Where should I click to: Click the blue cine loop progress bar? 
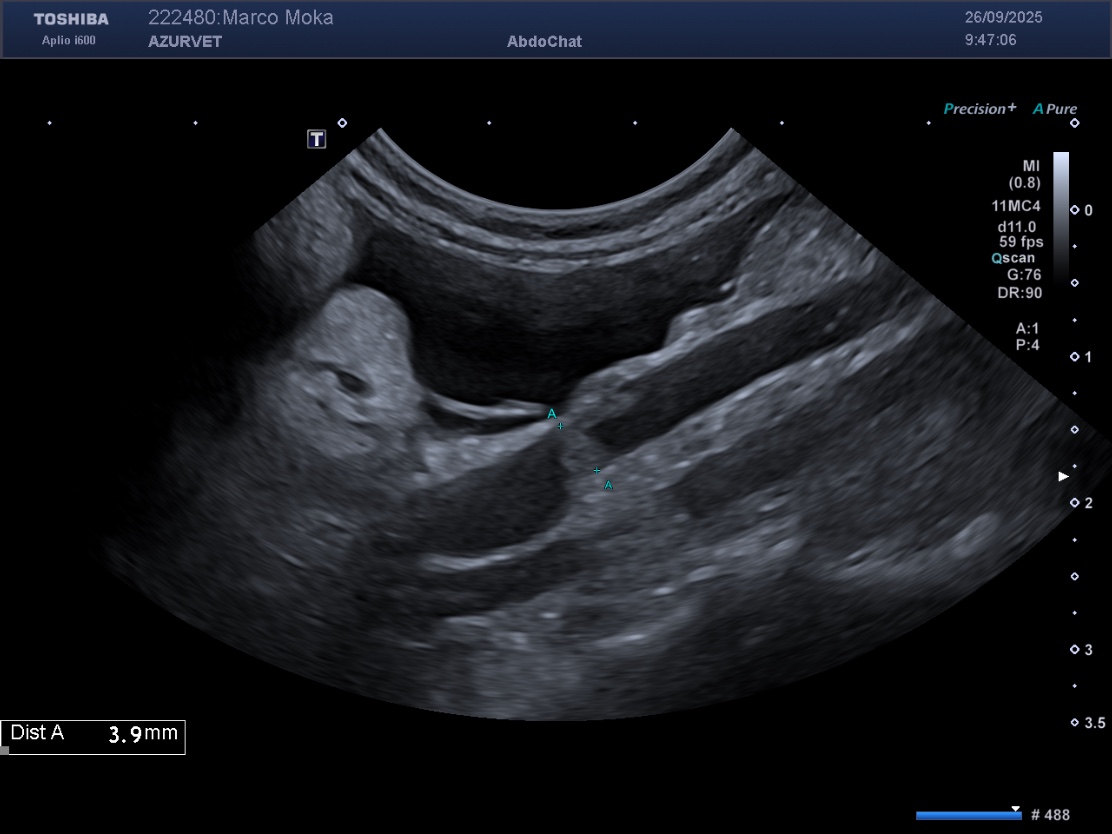pyautogui.click(x=967, y=816)
